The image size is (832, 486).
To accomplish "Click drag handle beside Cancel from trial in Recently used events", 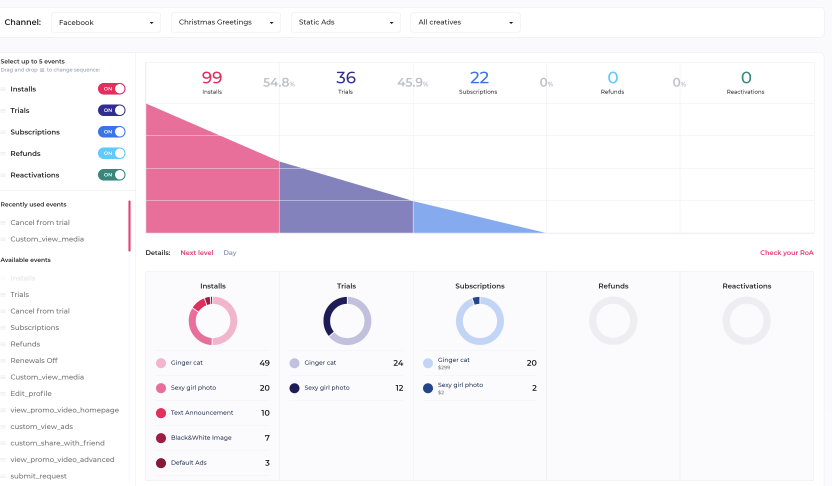I will (x=4, y=223).
